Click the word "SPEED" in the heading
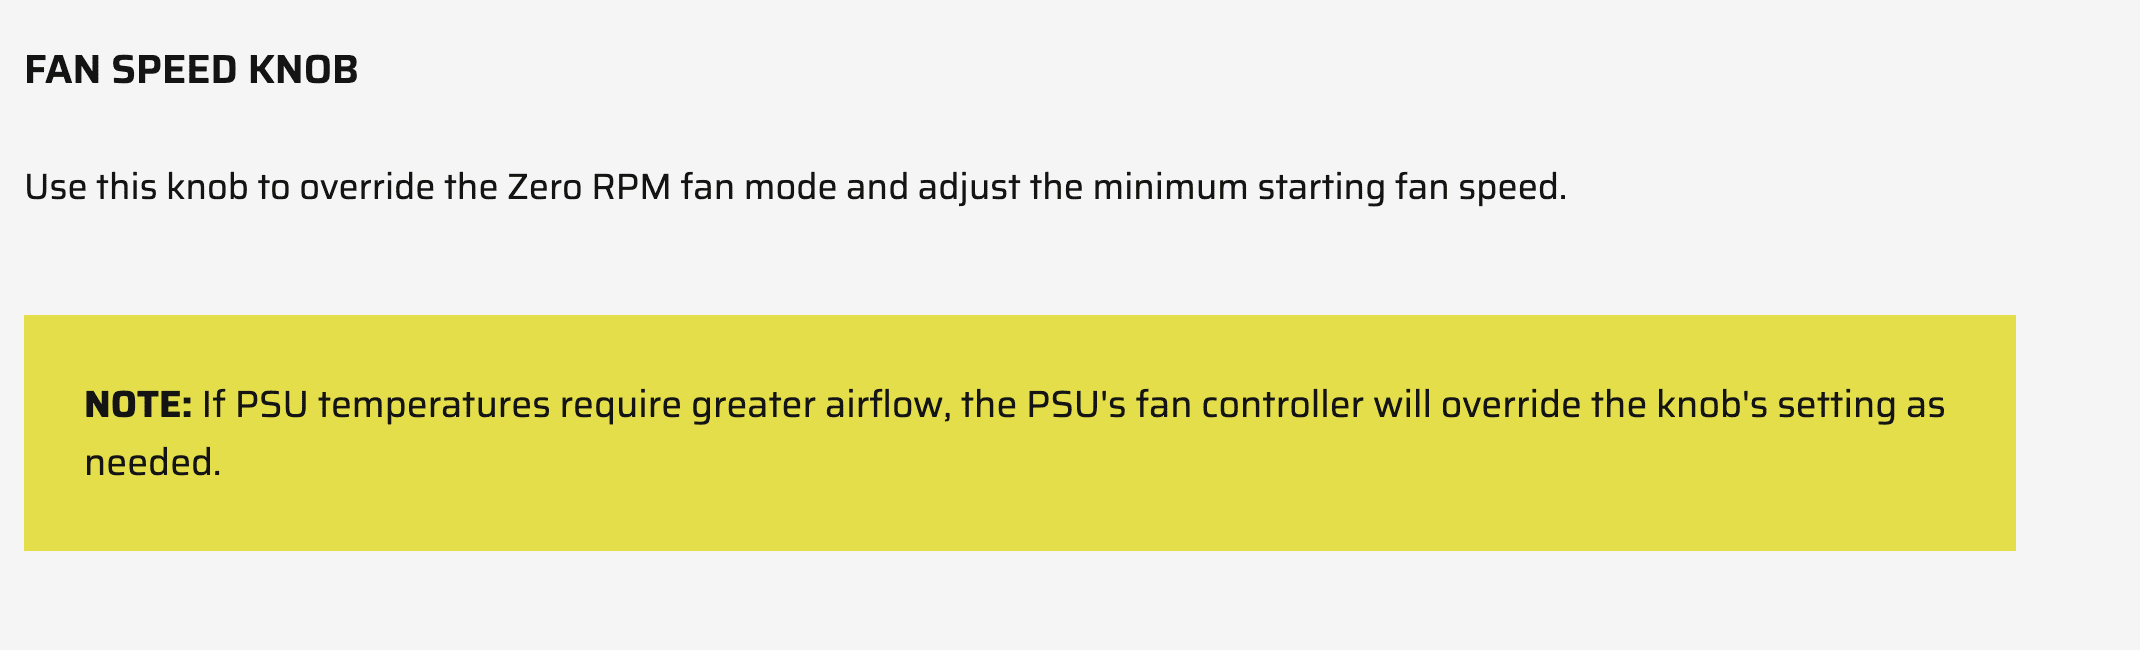Image resolution: width=2140 pixels, height=650 pixels. [x=174, y=71]
